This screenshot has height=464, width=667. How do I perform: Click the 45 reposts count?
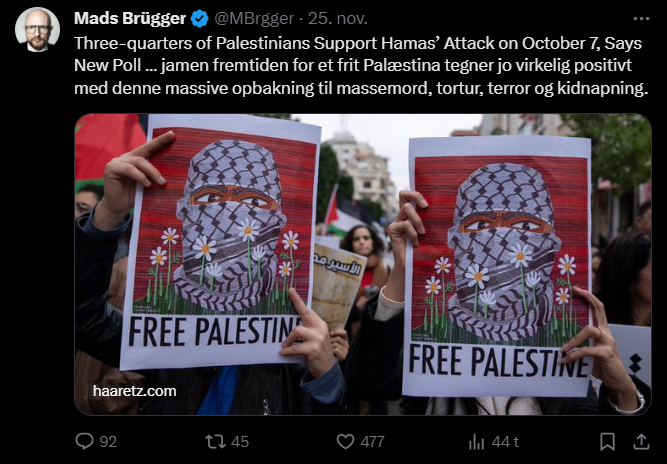tap(239, 442)
